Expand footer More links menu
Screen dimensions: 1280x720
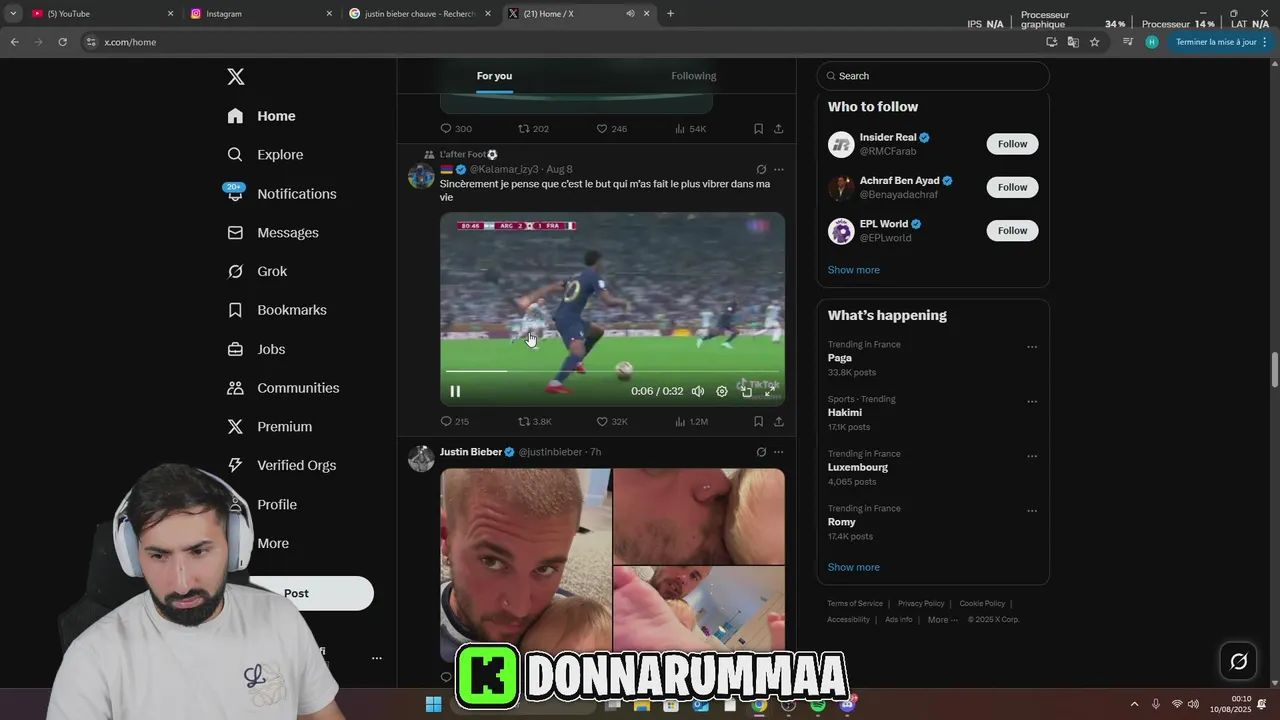point(942,620)
